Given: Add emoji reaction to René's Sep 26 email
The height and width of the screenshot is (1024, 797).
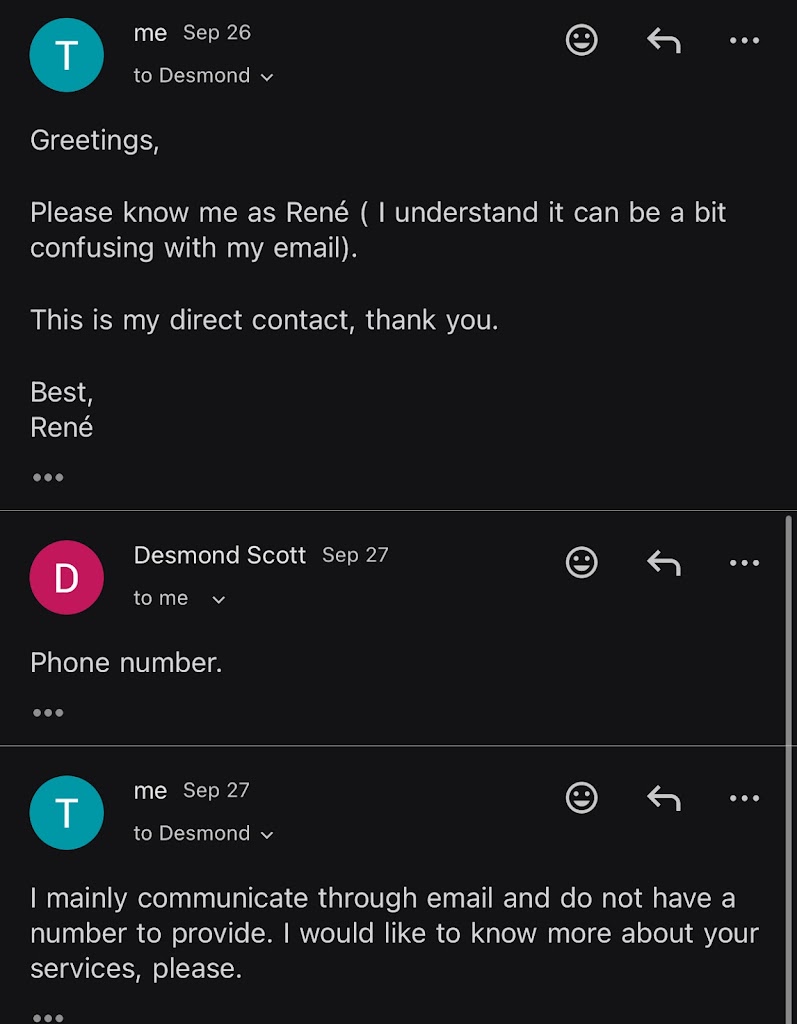Looking at the screenshot, I should (581, 40).
